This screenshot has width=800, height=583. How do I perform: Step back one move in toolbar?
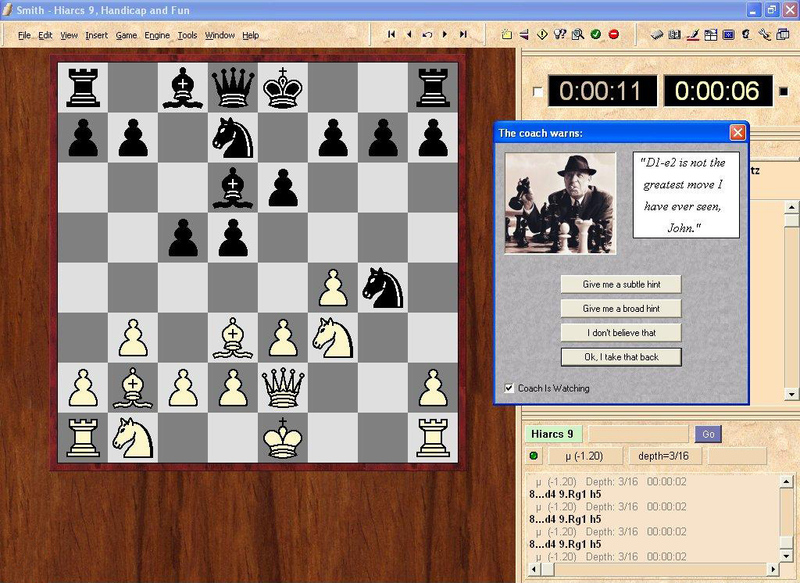[409, 35]
